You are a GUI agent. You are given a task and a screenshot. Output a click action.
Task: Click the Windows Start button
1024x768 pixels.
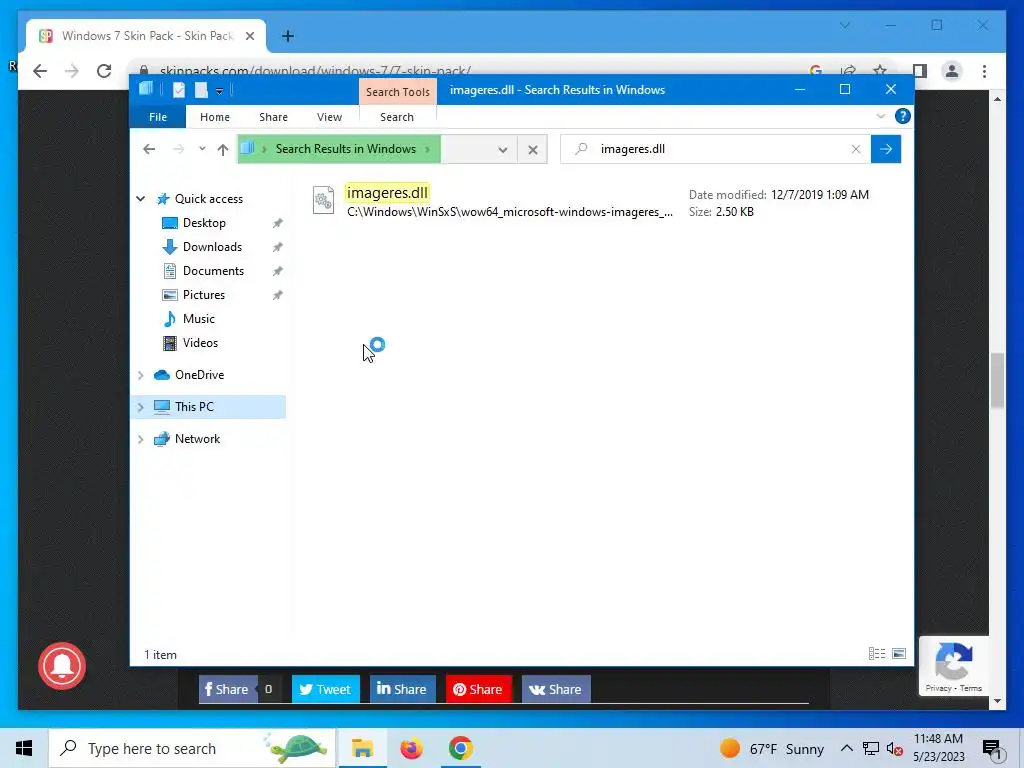tap(24, 748)
